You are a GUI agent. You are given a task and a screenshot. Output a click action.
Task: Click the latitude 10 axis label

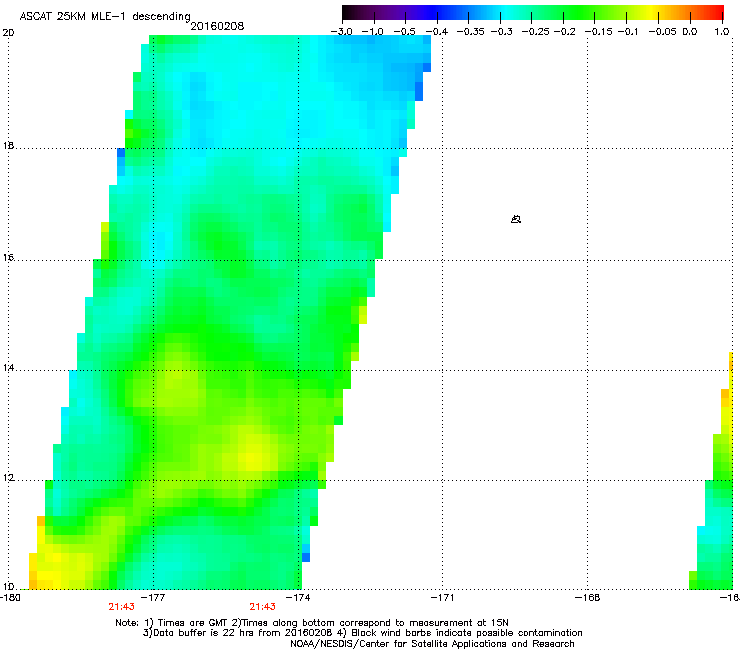pos(8,587)
